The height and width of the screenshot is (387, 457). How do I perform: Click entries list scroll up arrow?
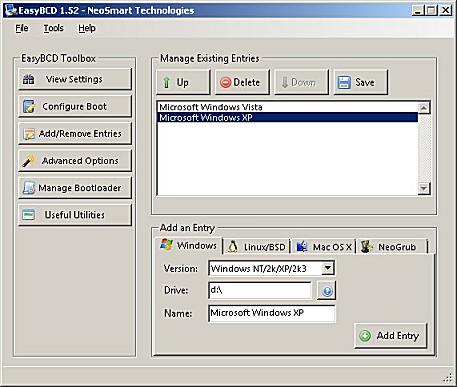click(424, 108)
